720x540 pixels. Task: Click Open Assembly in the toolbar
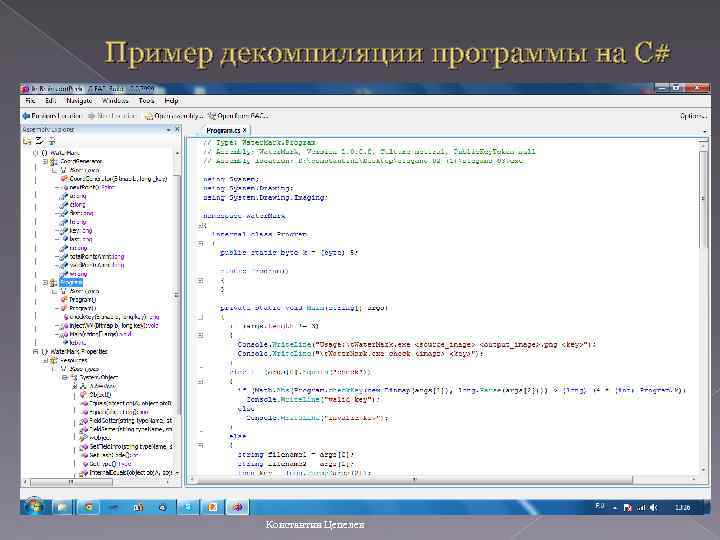tap(174, 116)
